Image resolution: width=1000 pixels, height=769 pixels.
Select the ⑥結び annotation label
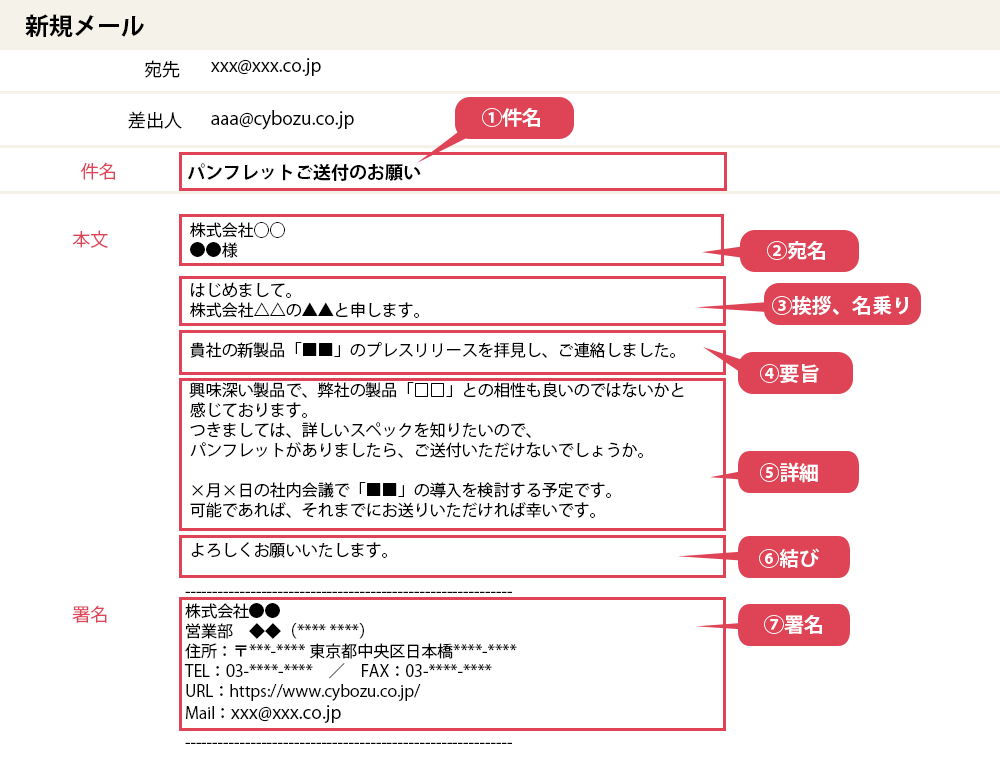794,557
